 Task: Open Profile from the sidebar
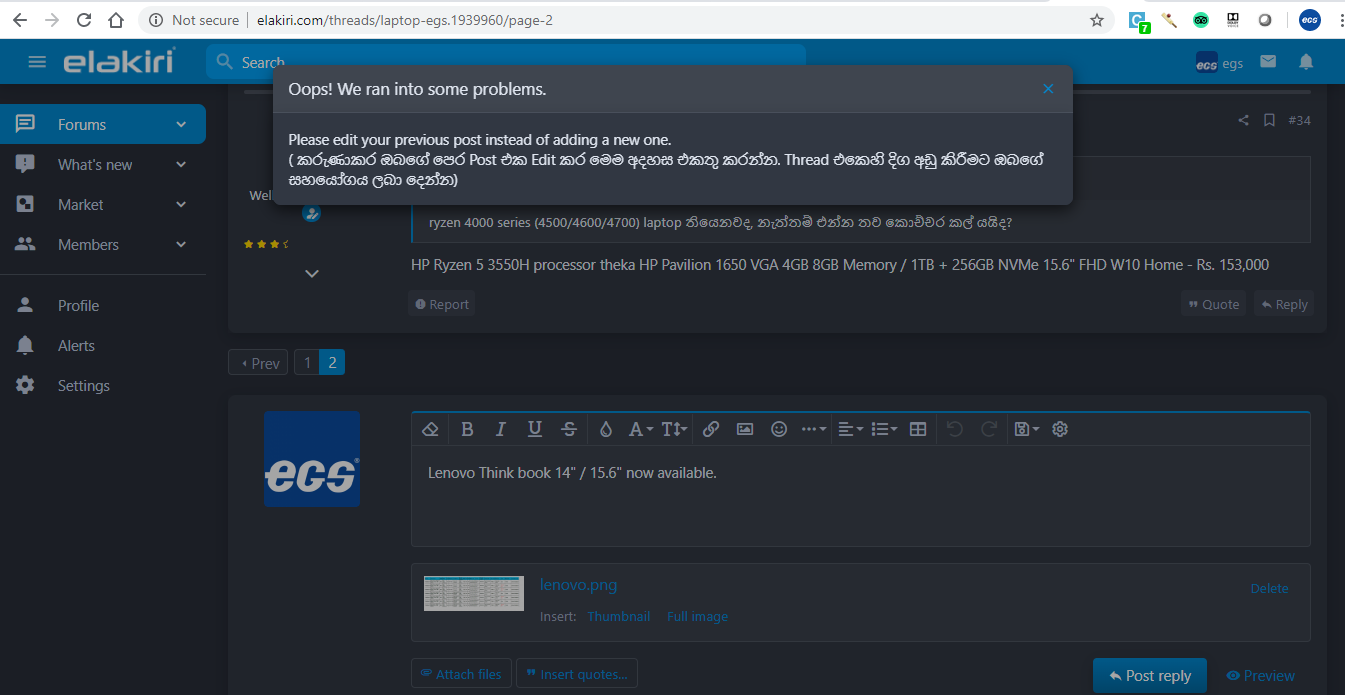(x=78, y=306)
